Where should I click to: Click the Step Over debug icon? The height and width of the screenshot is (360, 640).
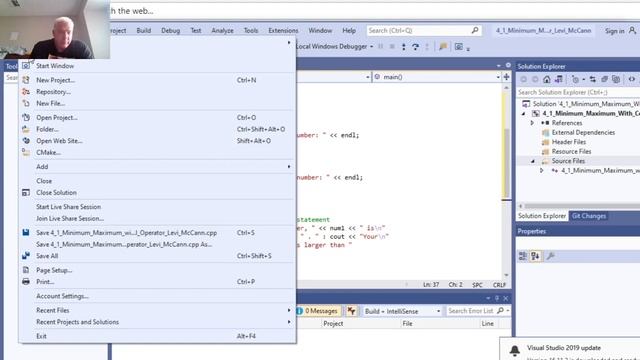tap(416, 47)
